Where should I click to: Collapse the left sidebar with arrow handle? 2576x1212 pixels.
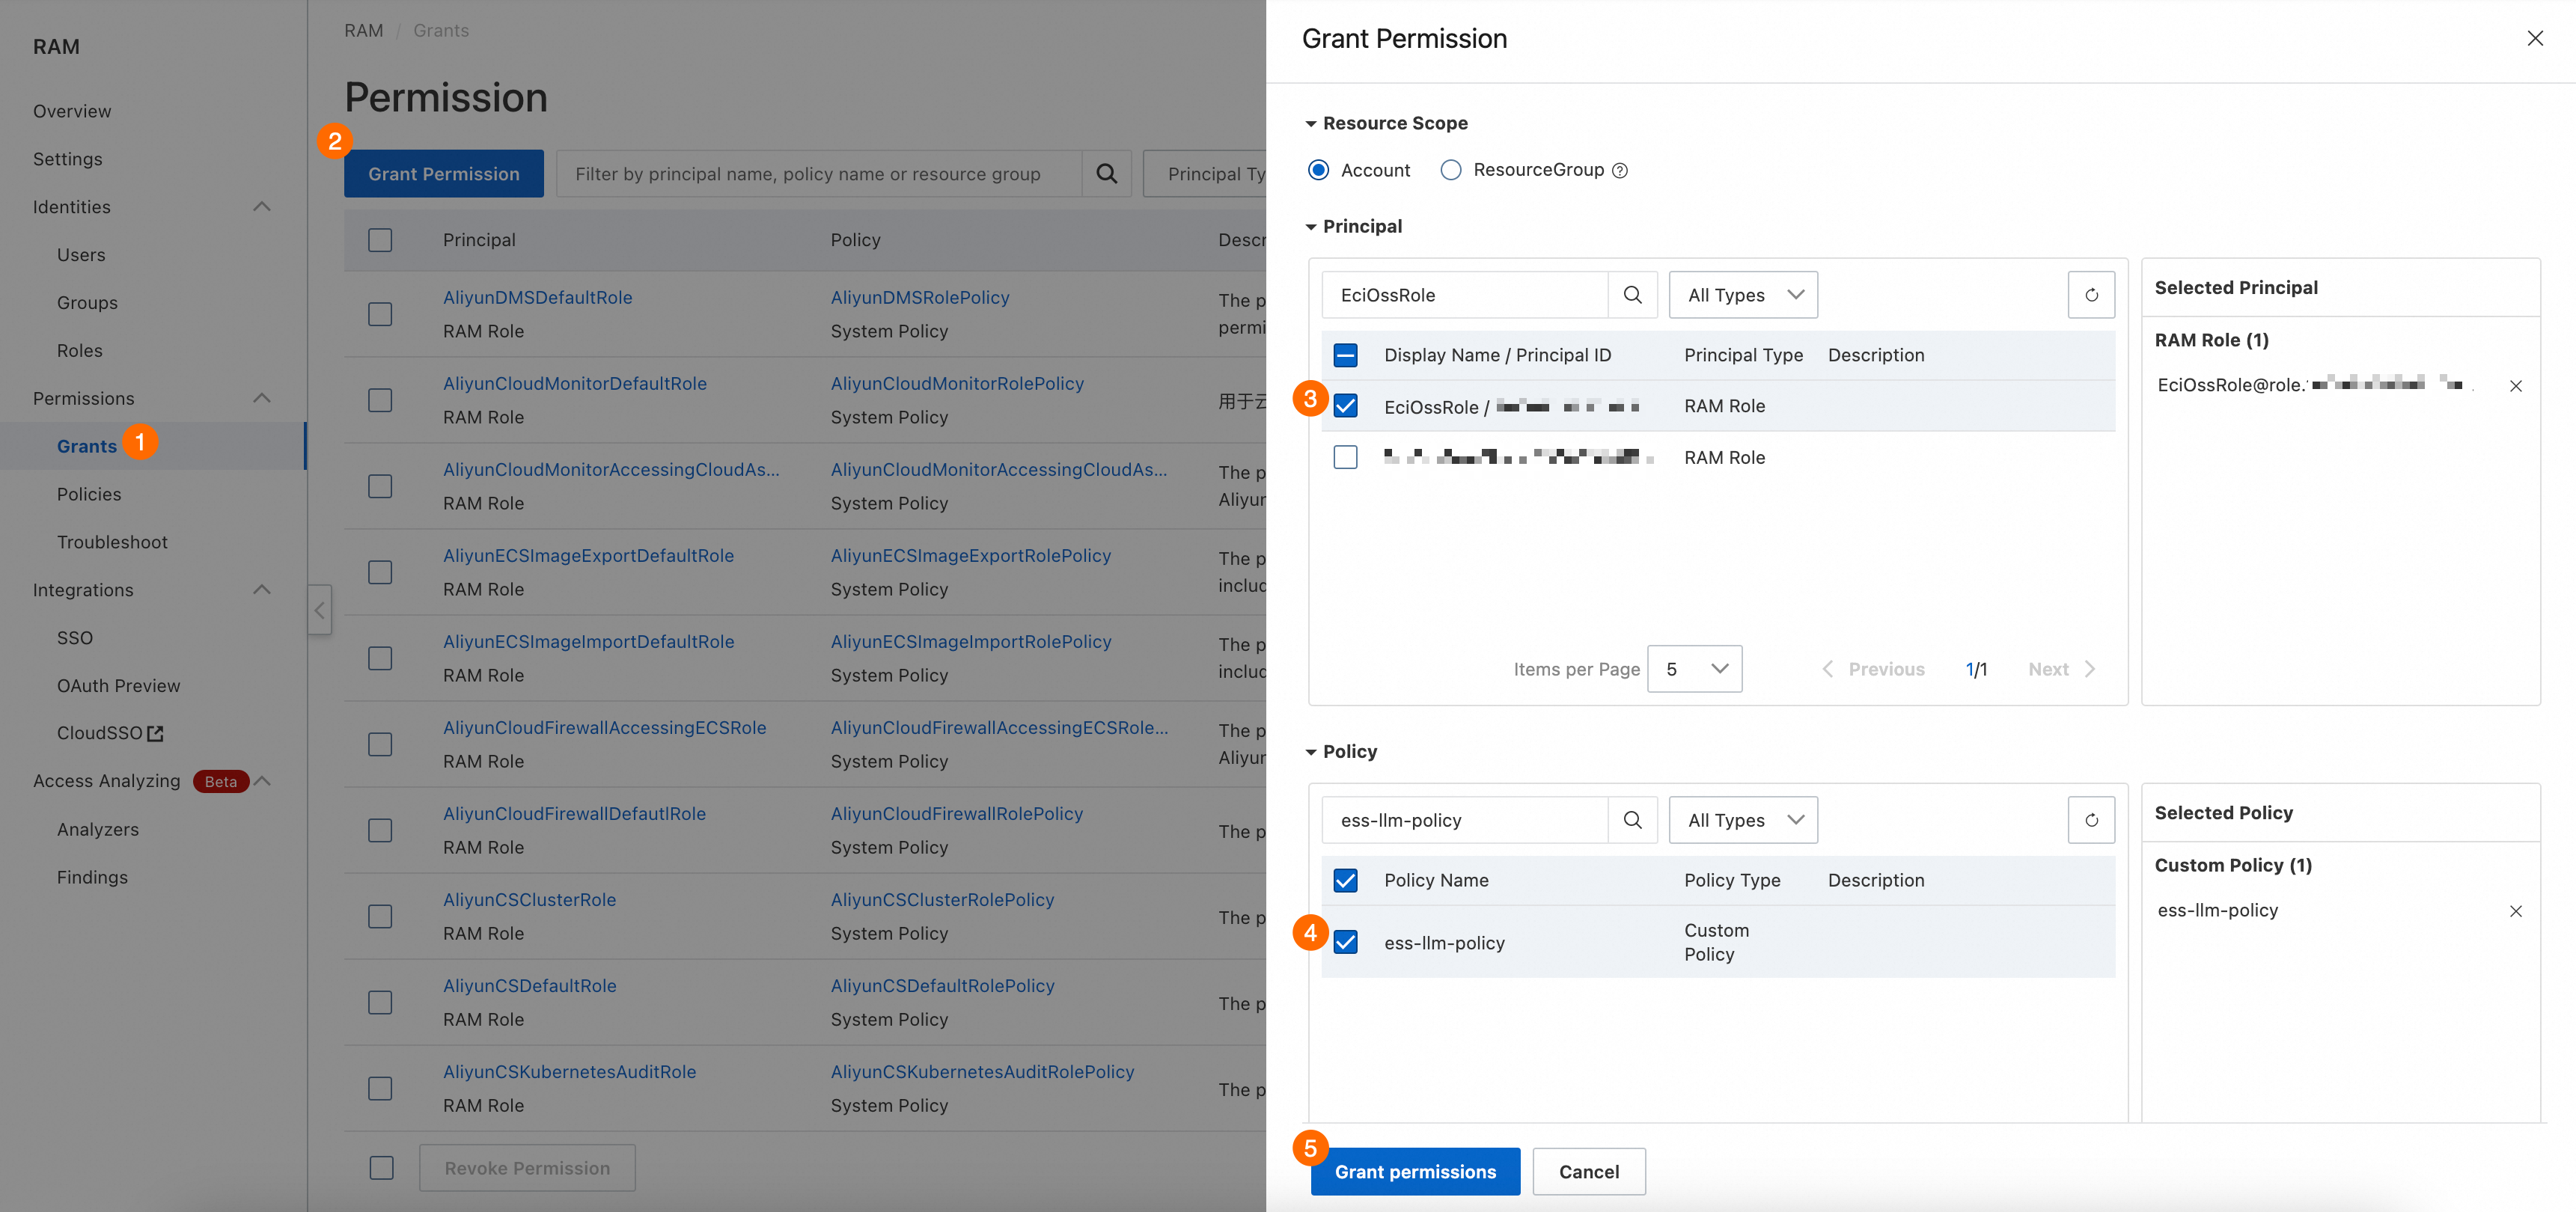click(x=319, y=610)
